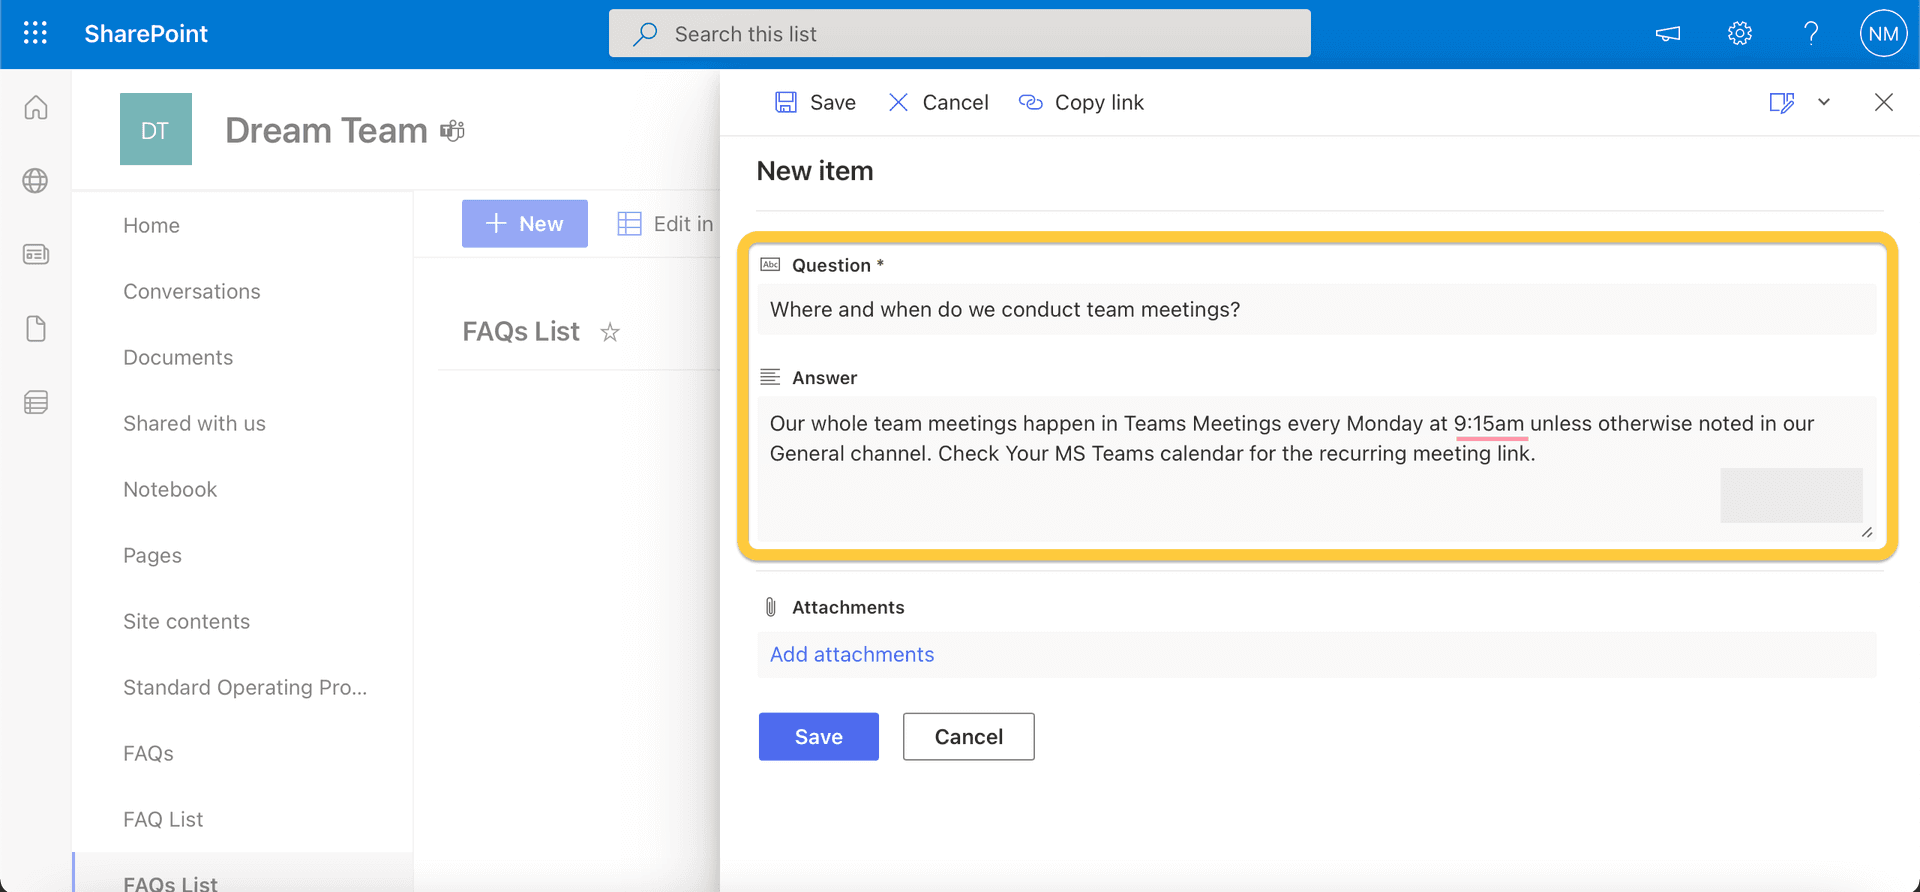The width and height of the screenshot is (1920, 892).
Task: Expand the edit form dropdown chevron
Action: tap(1824, 102)
